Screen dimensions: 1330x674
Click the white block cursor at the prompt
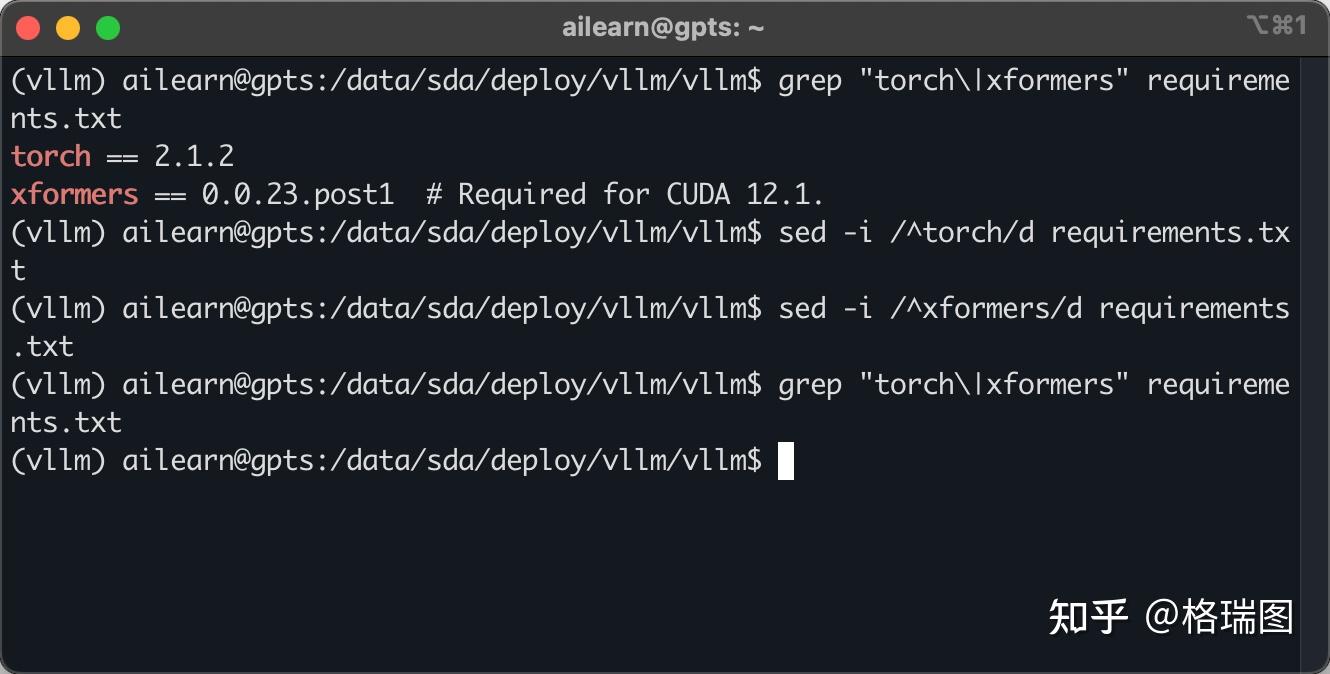click(x=786, y=461)
